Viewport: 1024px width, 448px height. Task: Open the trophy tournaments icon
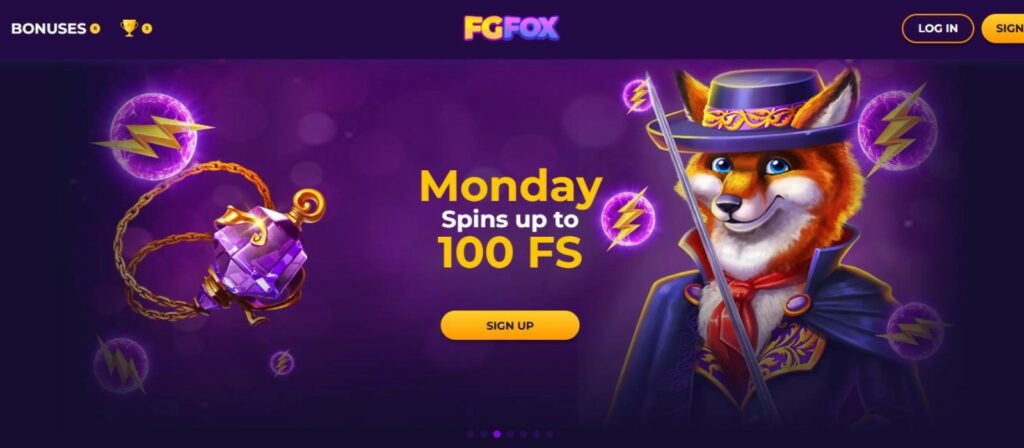129,28
